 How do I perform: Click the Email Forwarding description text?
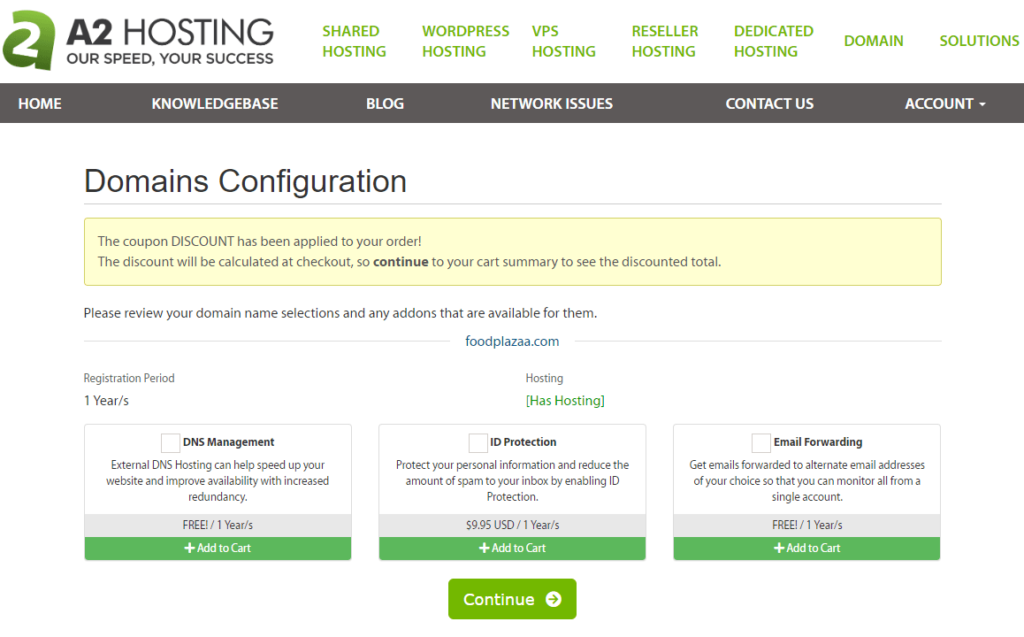coord(807,481)
